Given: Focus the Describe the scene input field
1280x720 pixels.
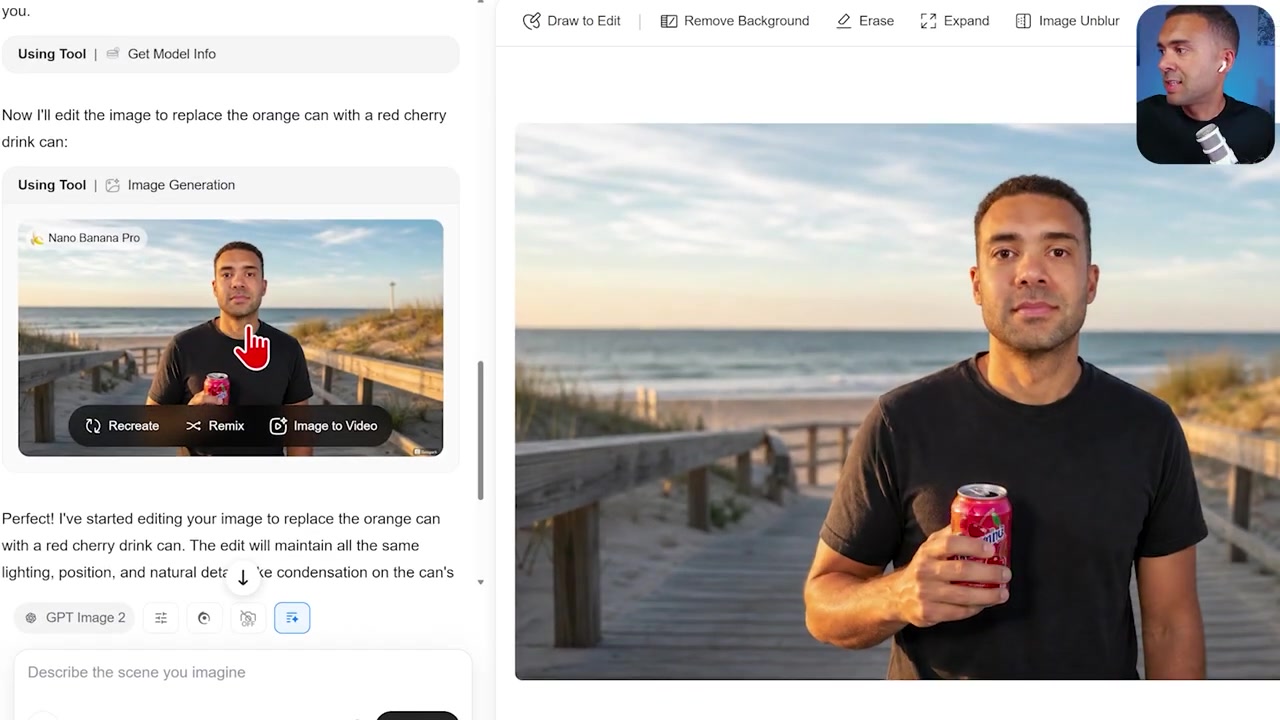Looking at the screenshot, I should click(x=242, y=672).
